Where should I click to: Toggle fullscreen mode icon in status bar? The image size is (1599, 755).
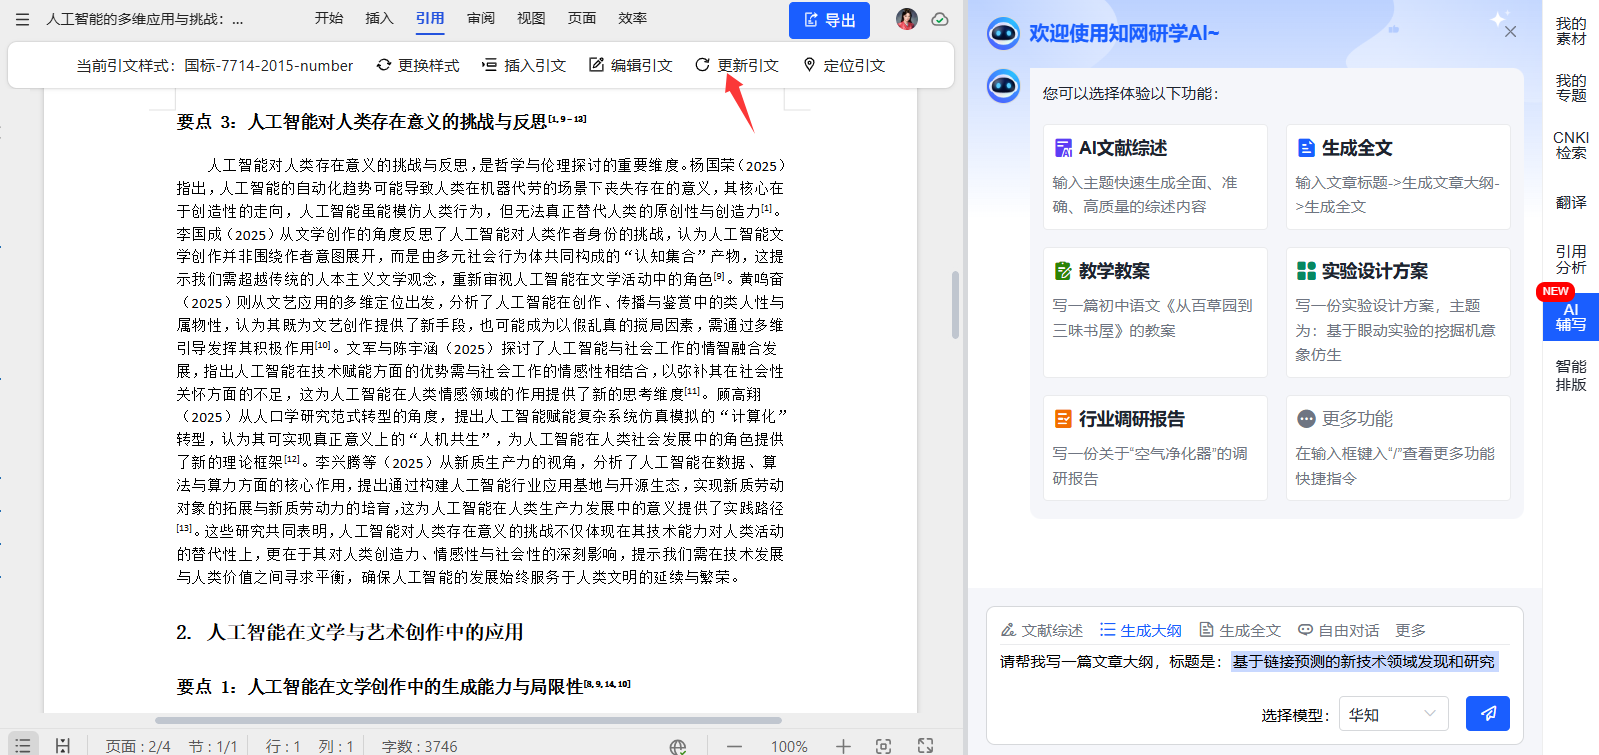tap(925, 746)
